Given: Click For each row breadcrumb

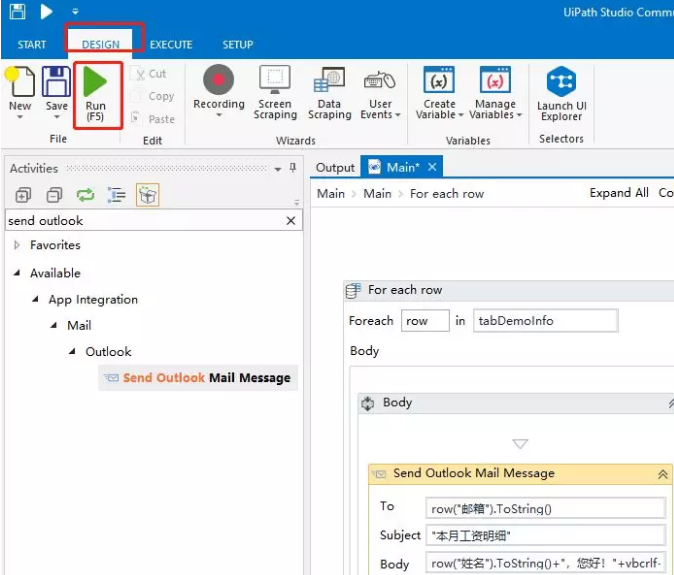Looking at the screenshot, I should (x=447, y=194).
